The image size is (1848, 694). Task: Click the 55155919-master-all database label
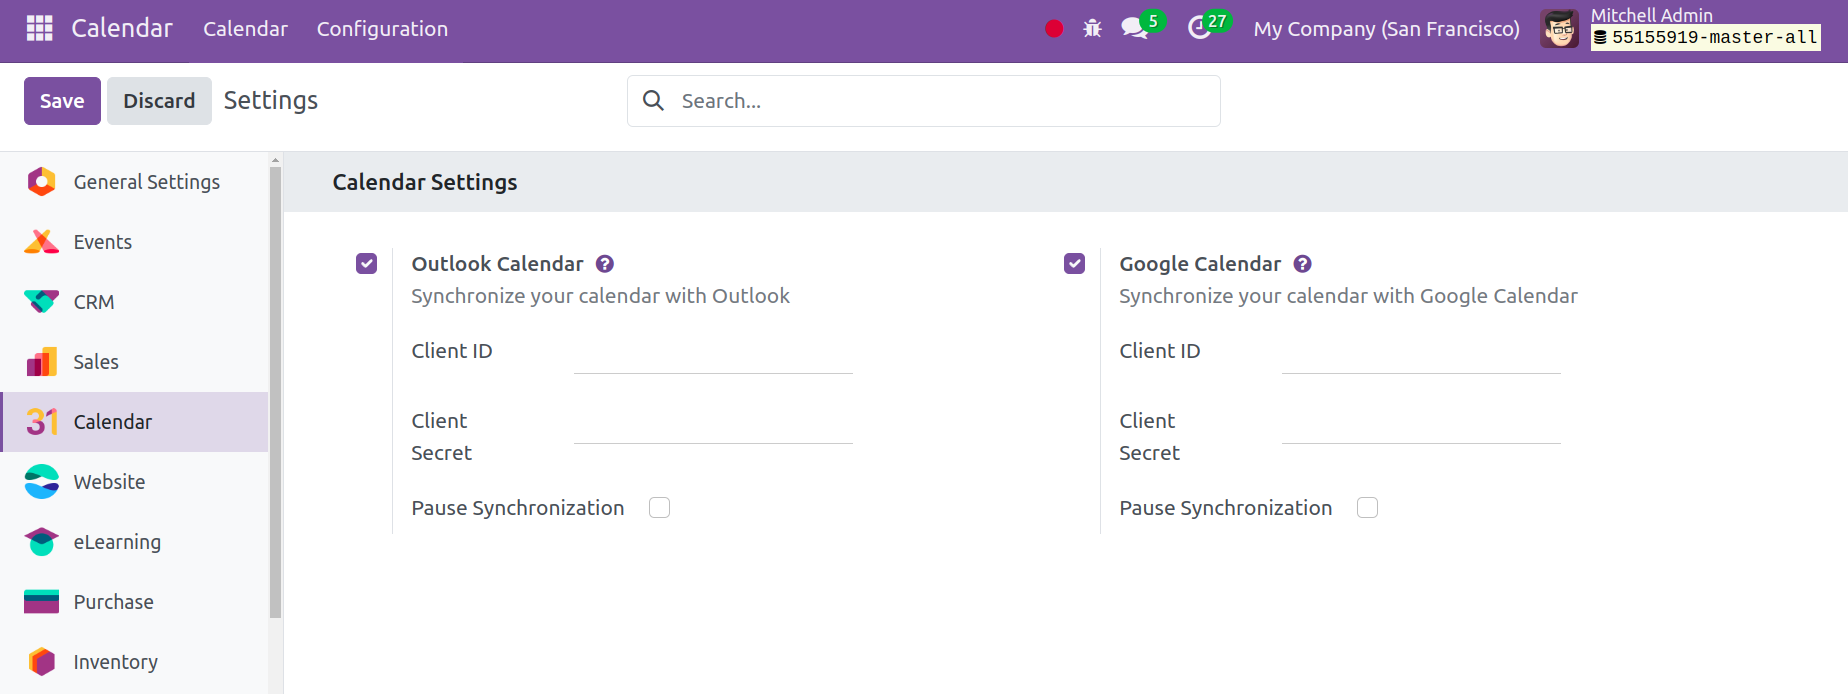[1706, 38]
